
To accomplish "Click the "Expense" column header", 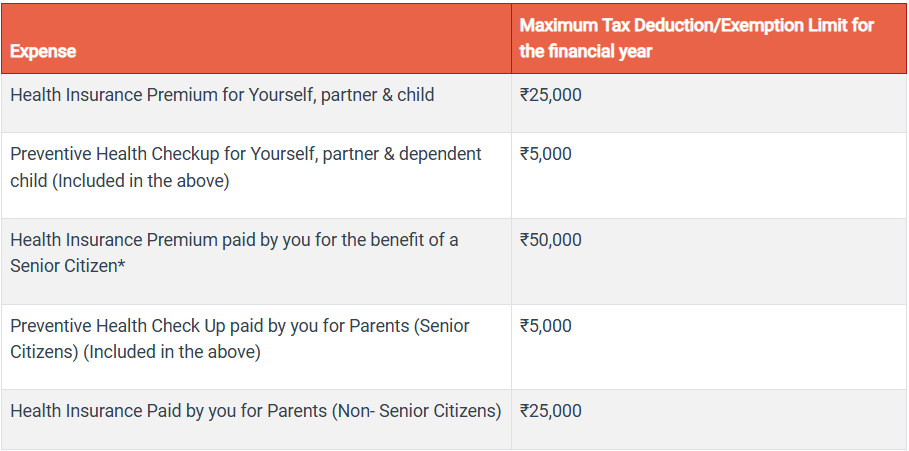I will point(43,51).
